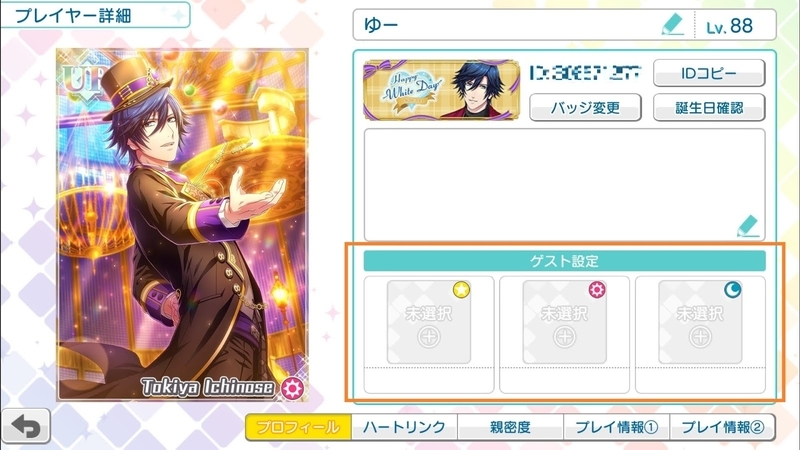Edit profile comment with pencil icon

748,226
